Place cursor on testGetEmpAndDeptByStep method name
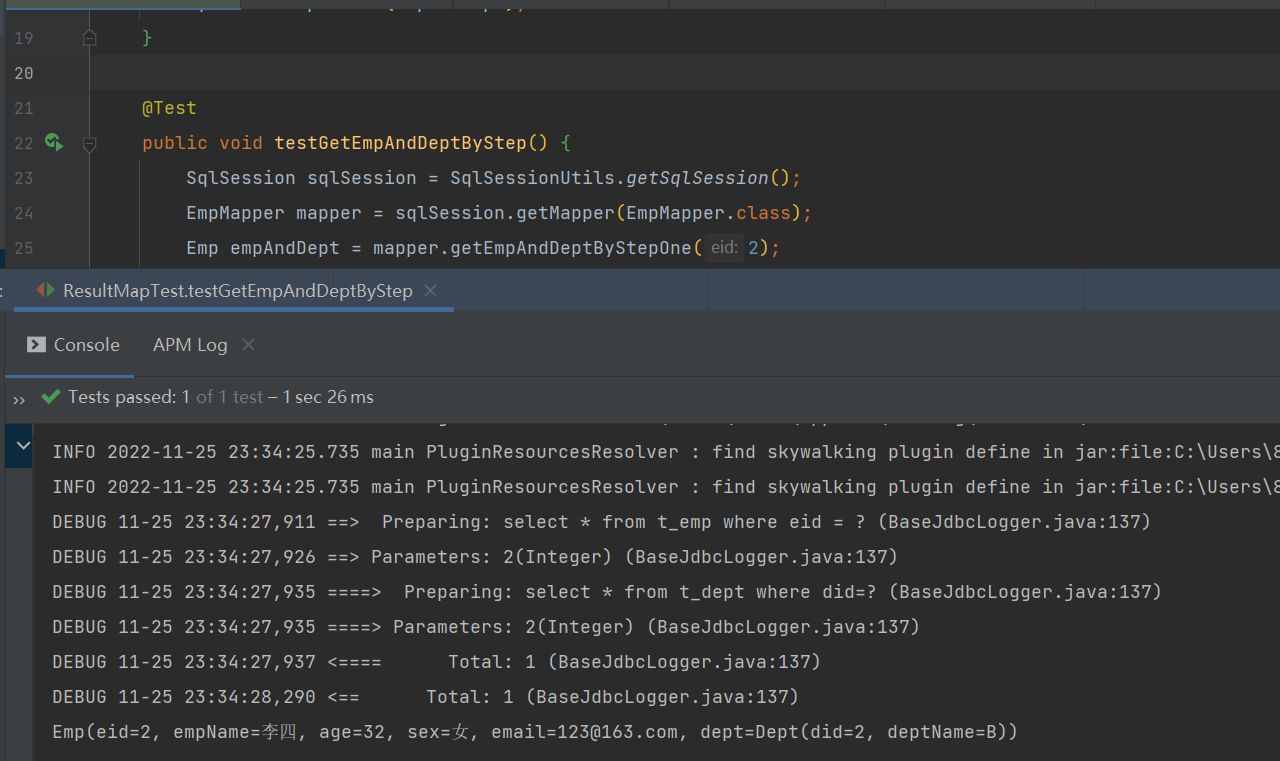The height and width of the screenshot is (761, 1280). pyautogui.click(x=400, y=143)
